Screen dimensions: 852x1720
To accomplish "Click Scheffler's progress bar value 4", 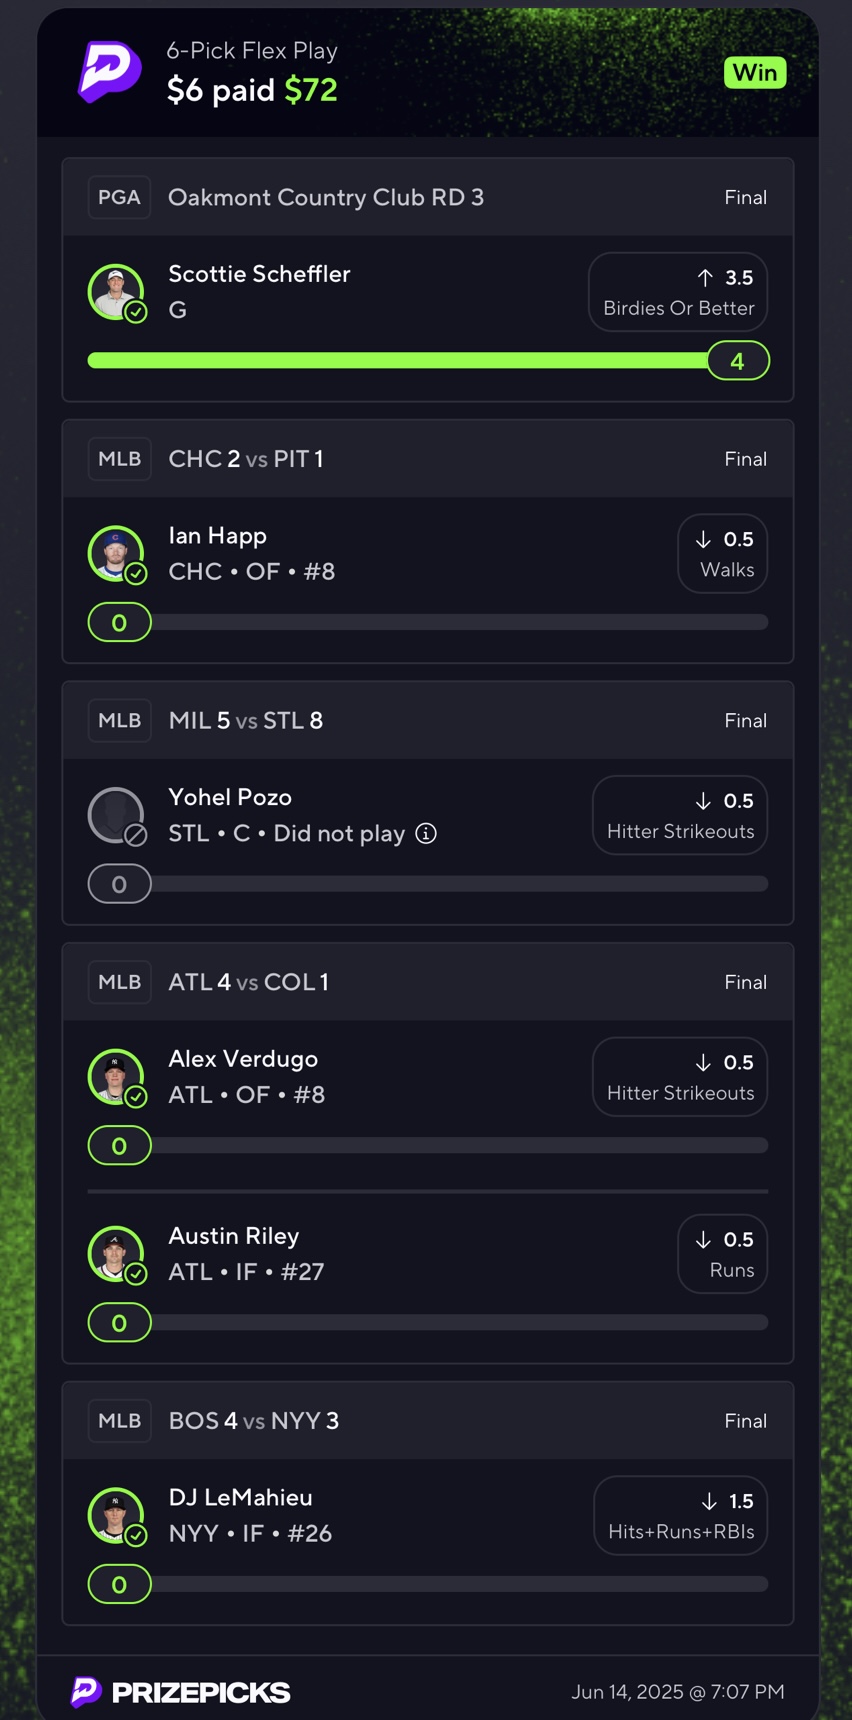I will [x=738, y=361].
